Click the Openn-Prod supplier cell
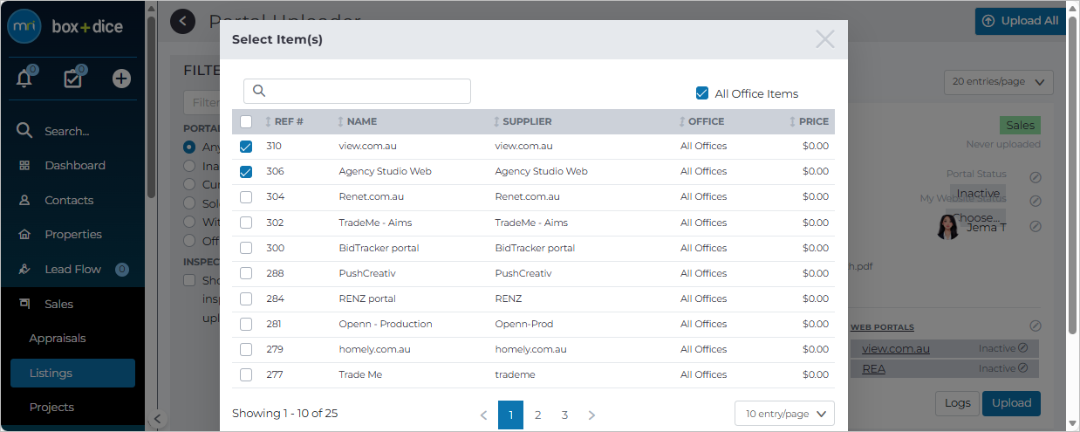 click(x=523, y=324)
